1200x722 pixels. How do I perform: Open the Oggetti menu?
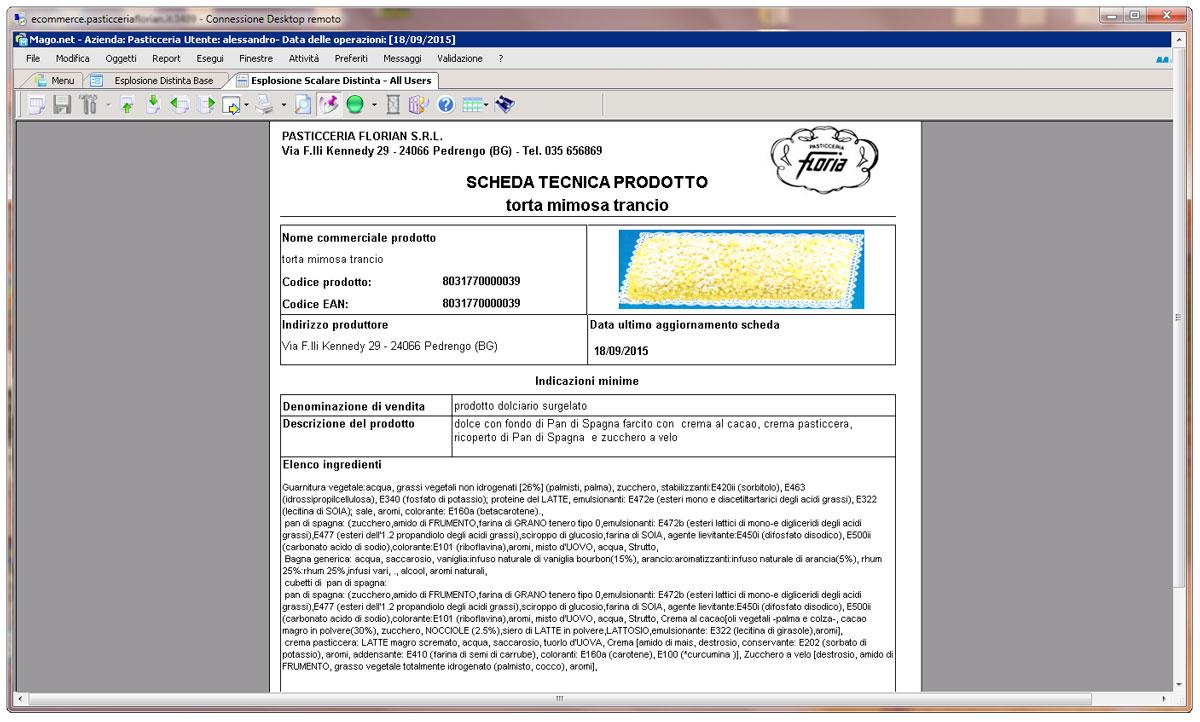pos(121,59)
